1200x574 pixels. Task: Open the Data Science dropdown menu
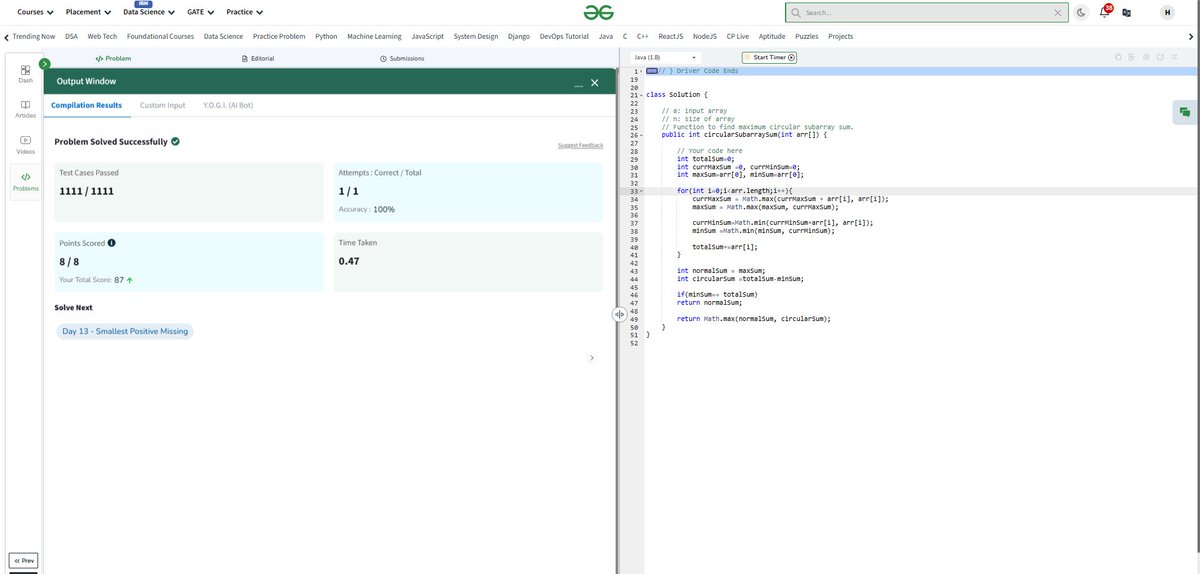(x=148, y=12)
